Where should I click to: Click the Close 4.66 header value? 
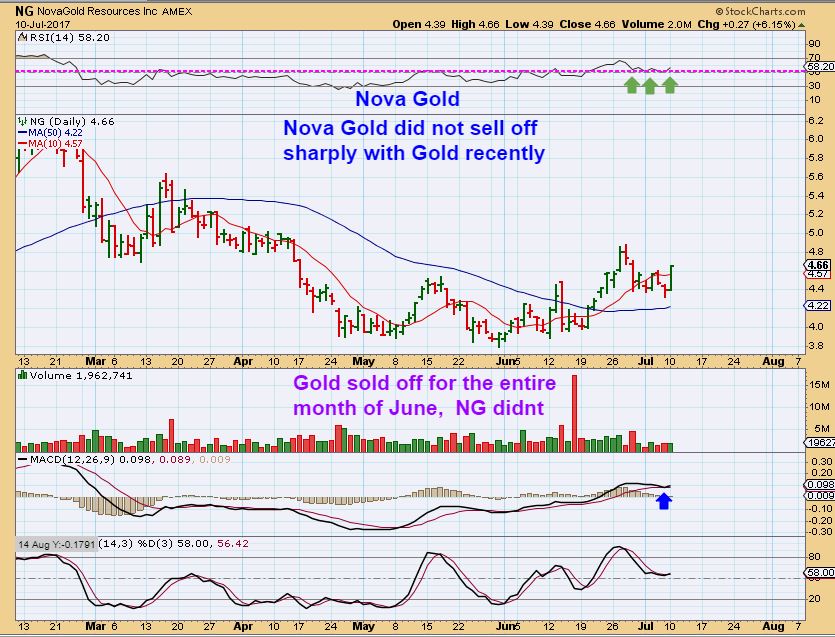[587, 24]
